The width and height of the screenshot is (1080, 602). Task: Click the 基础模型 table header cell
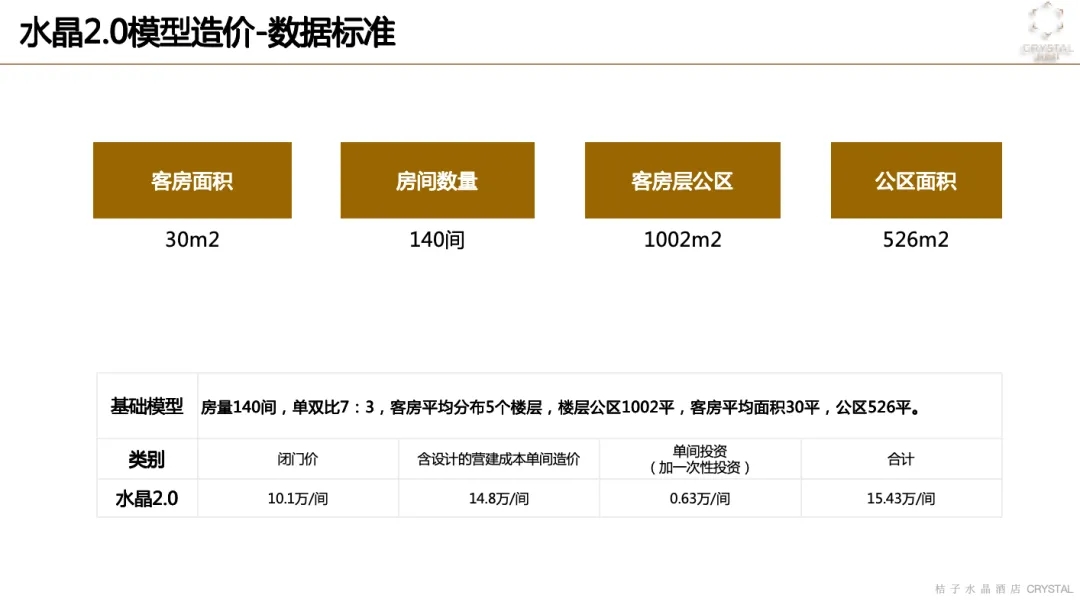click(147, 407)
